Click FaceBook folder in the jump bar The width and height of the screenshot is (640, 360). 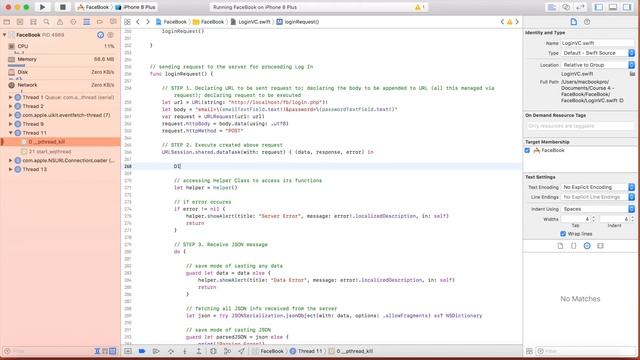[x=209, y=22]
